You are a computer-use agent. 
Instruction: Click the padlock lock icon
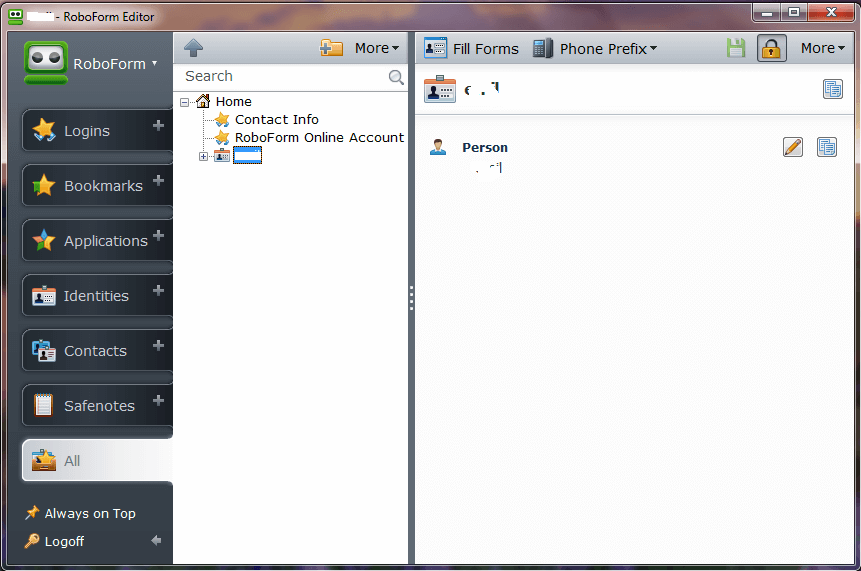771,48
